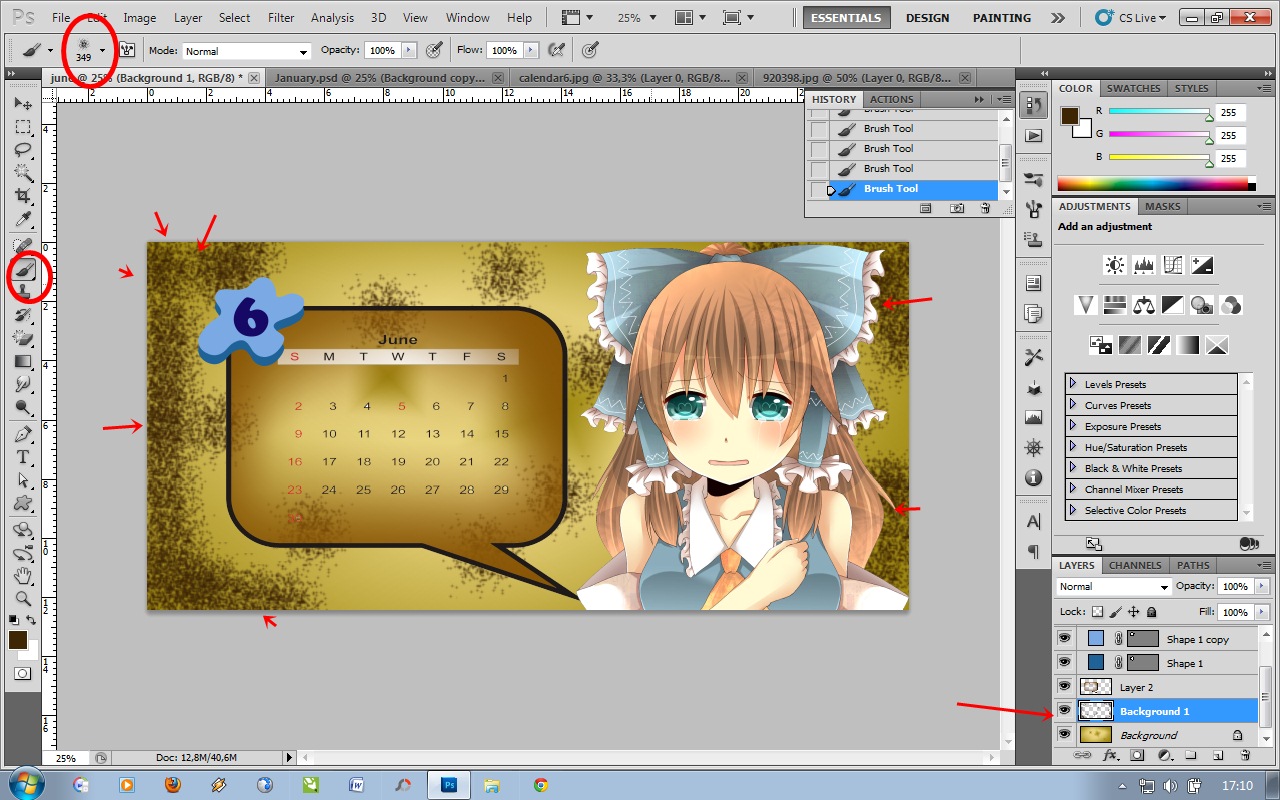Add a Photo Filter adjustment icon

[1202, 304]
